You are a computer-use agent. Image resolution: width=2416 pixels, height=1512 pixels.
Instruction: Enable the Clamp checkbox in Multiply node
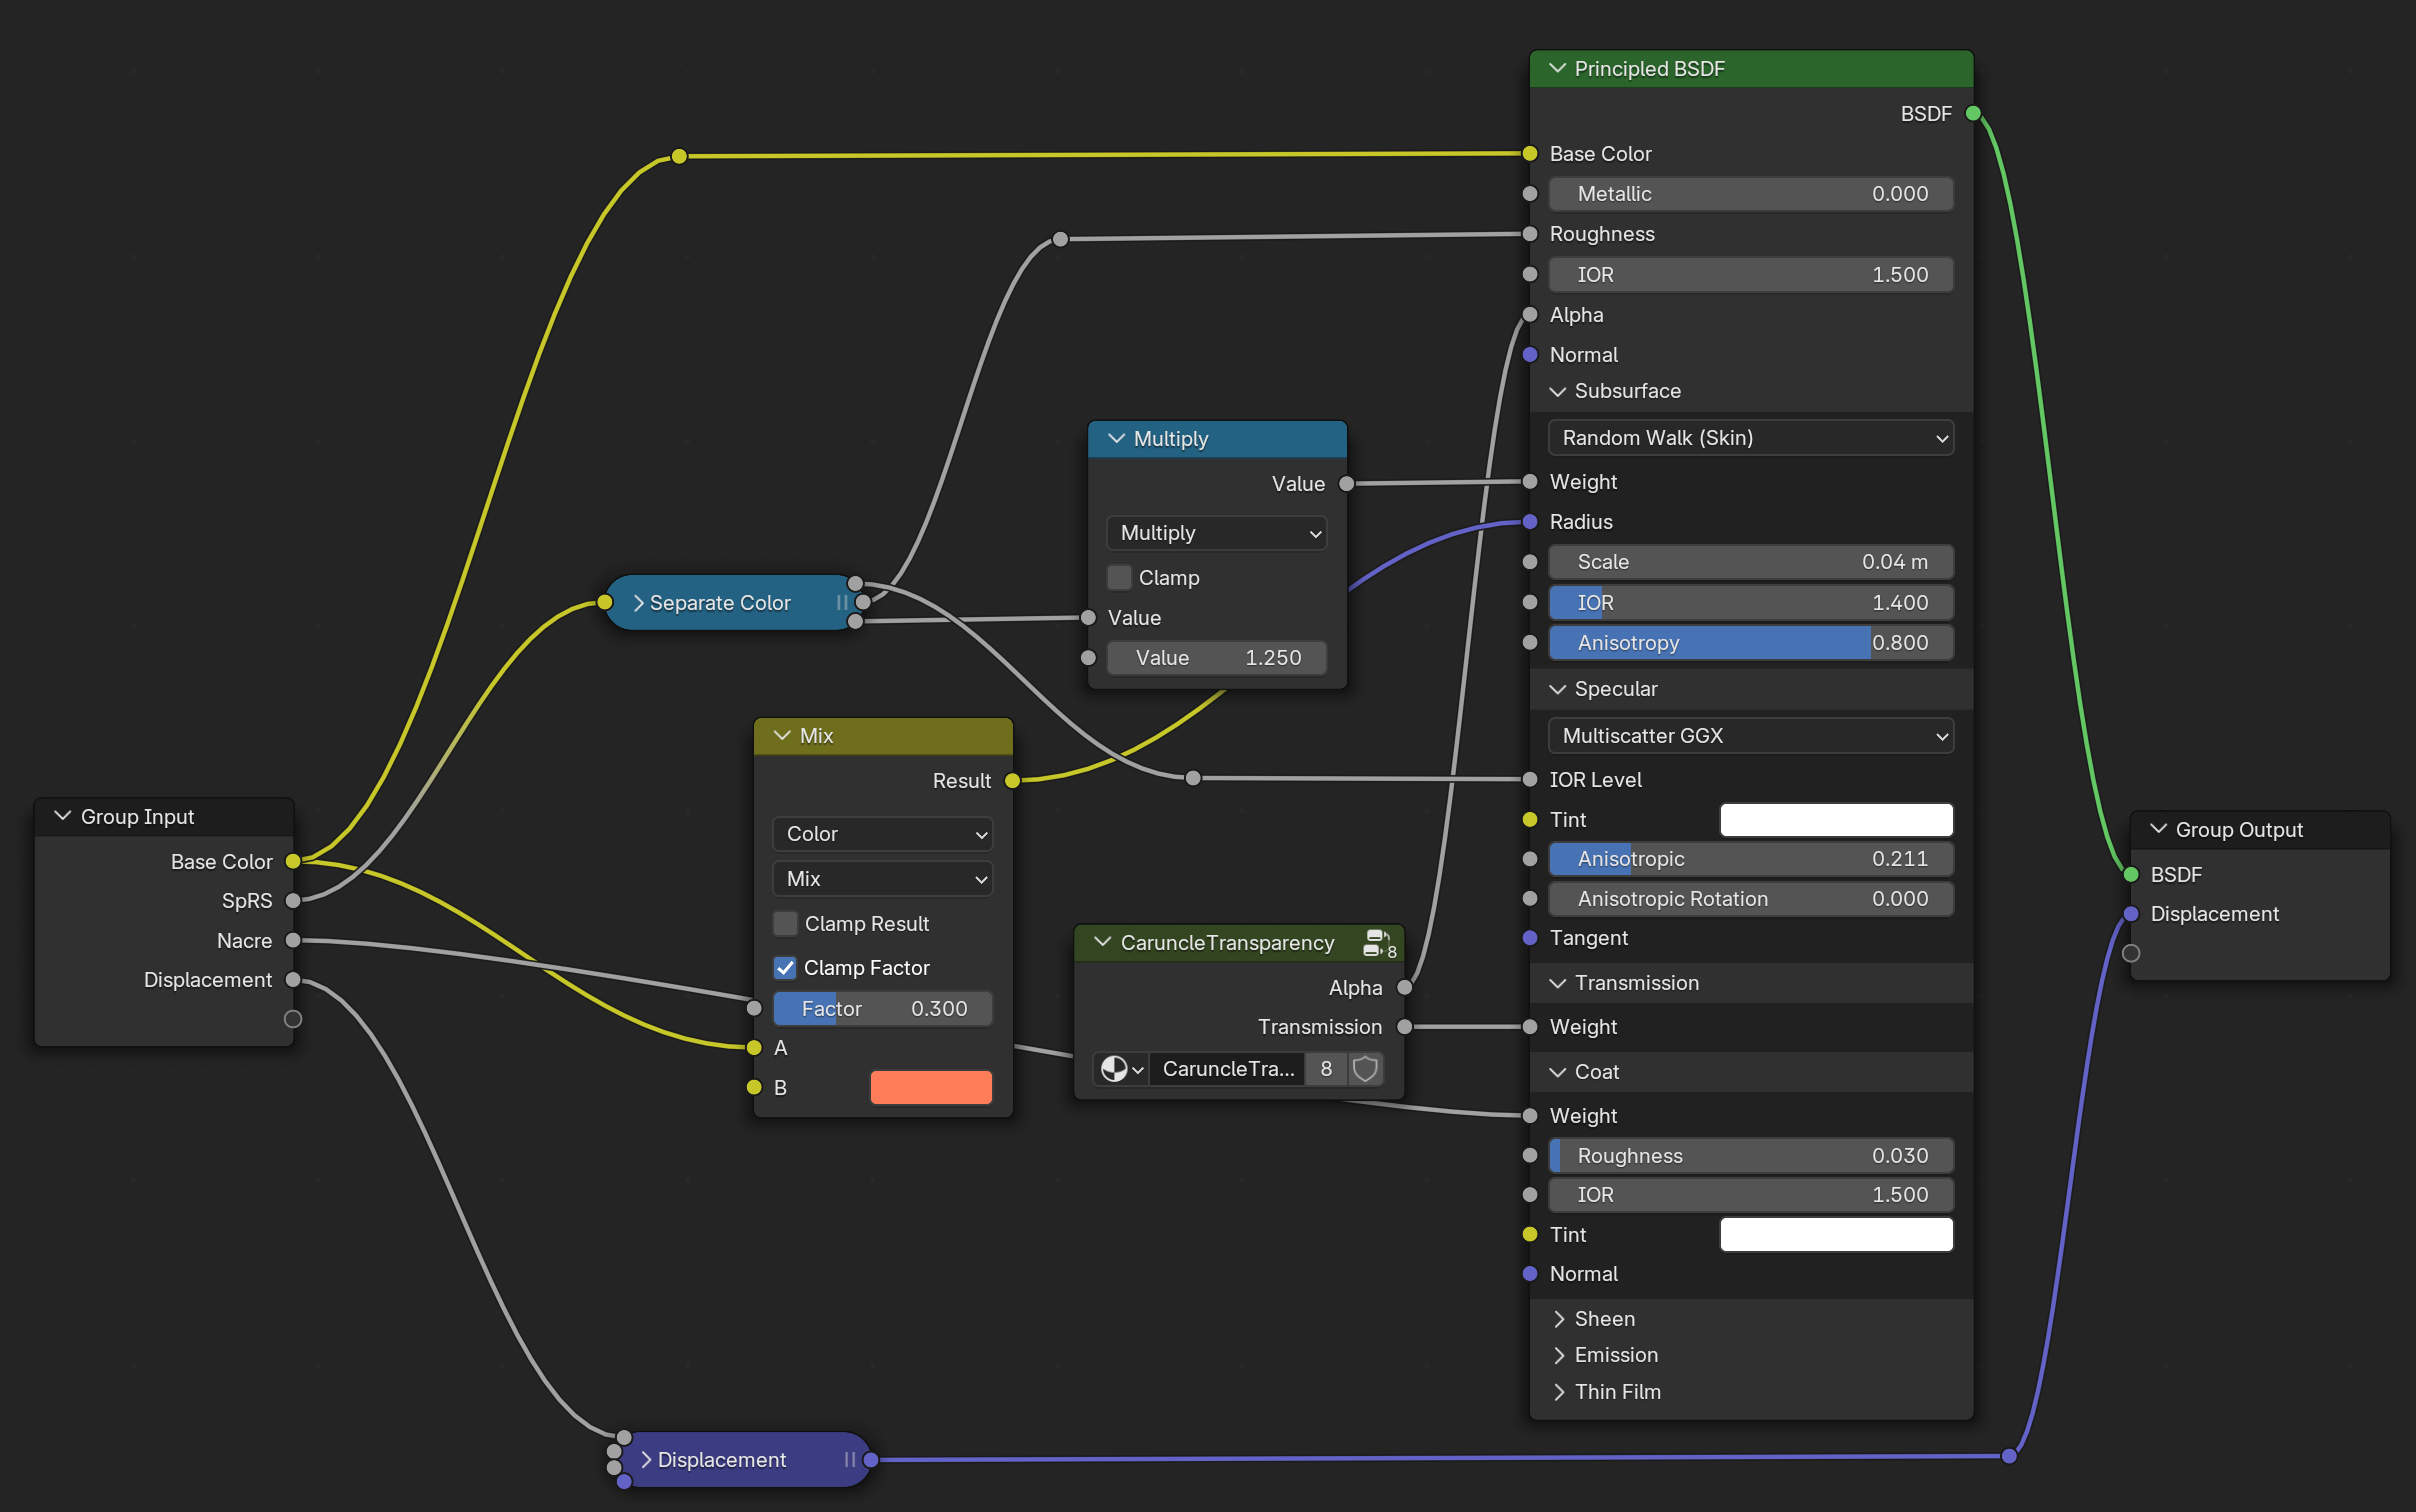pyautogui.click(x=1120, y=578)
